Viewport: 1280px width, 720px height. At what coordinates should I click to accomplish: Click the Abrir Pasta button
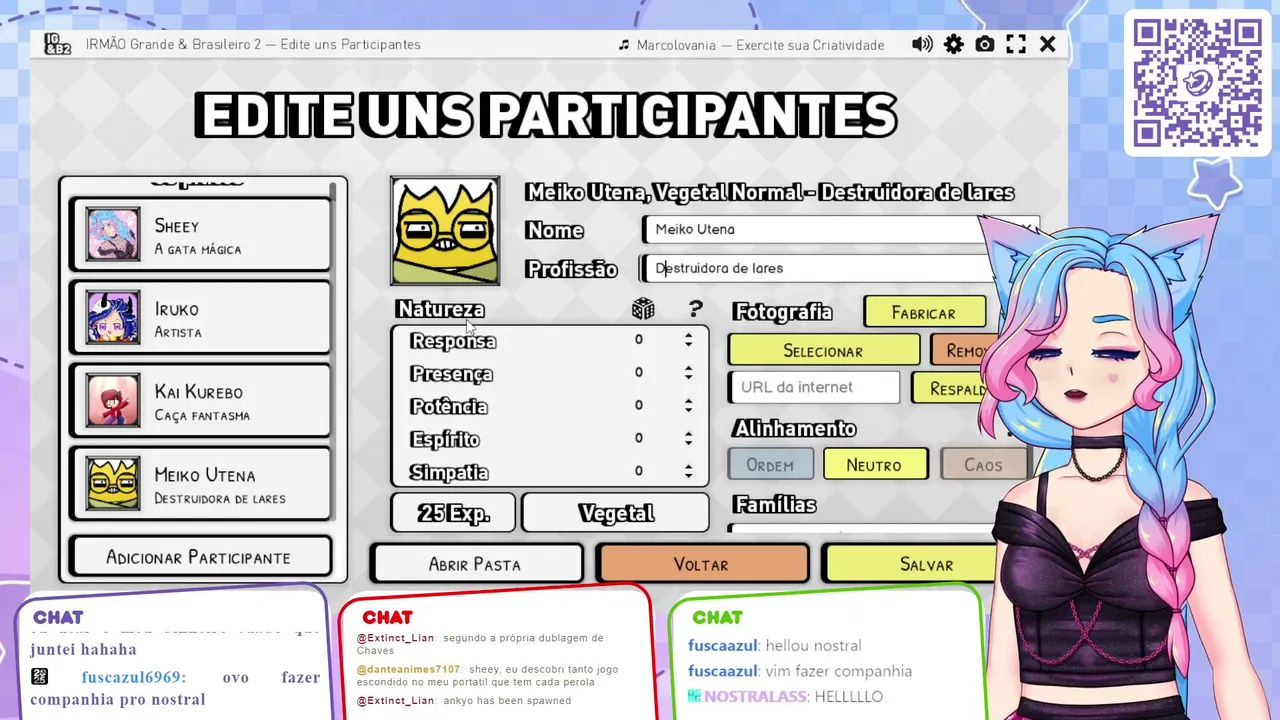[475, 564]
